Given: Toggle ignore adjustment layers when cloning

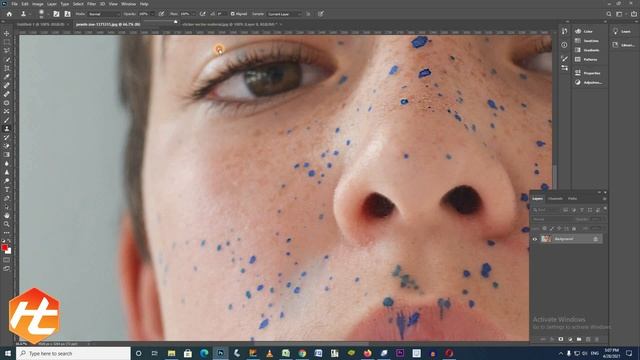Looking at the screenshot, I should (308, 14).
